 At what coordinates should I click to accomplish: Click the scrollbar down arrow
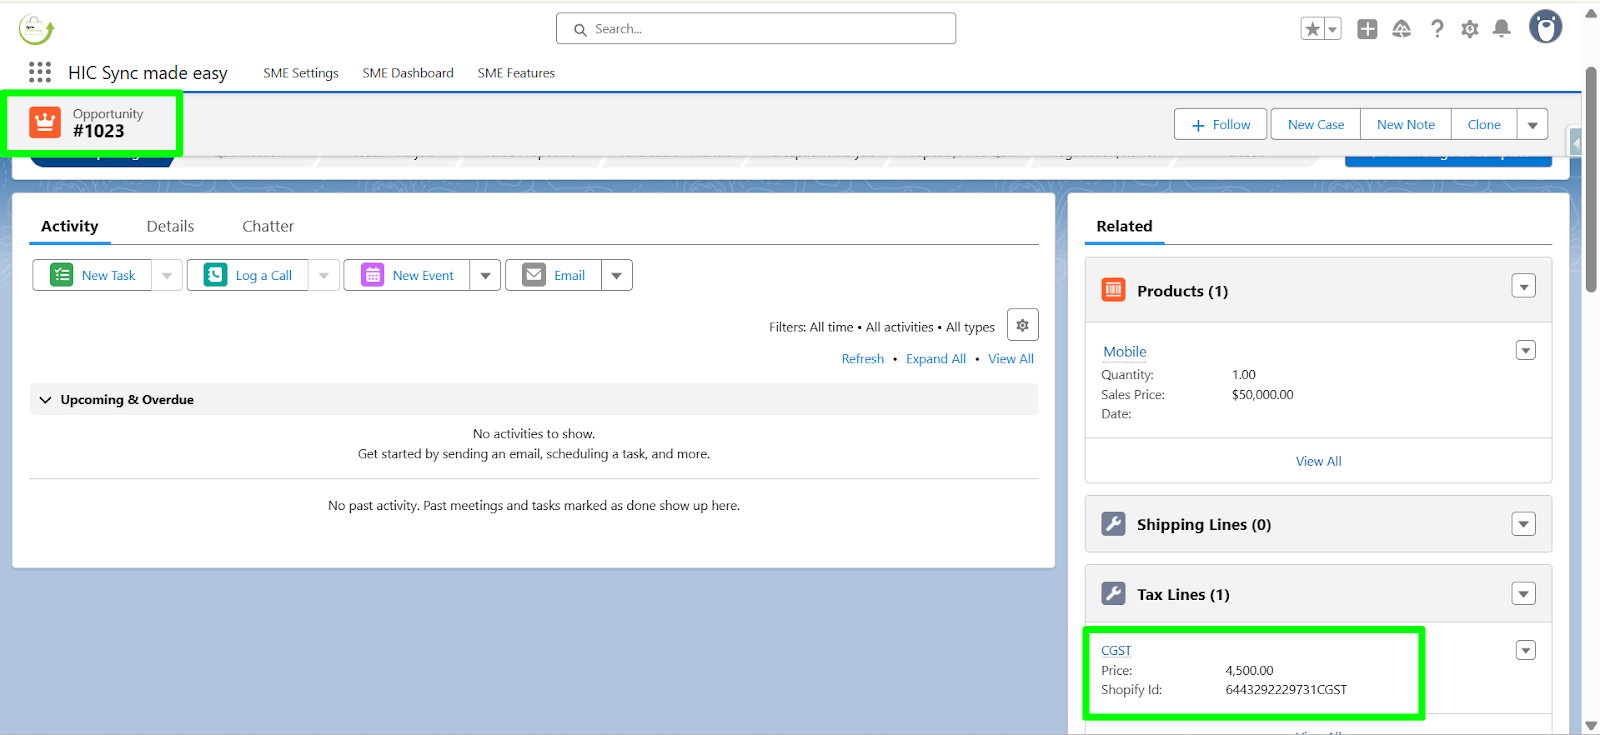coord(1591,726)
